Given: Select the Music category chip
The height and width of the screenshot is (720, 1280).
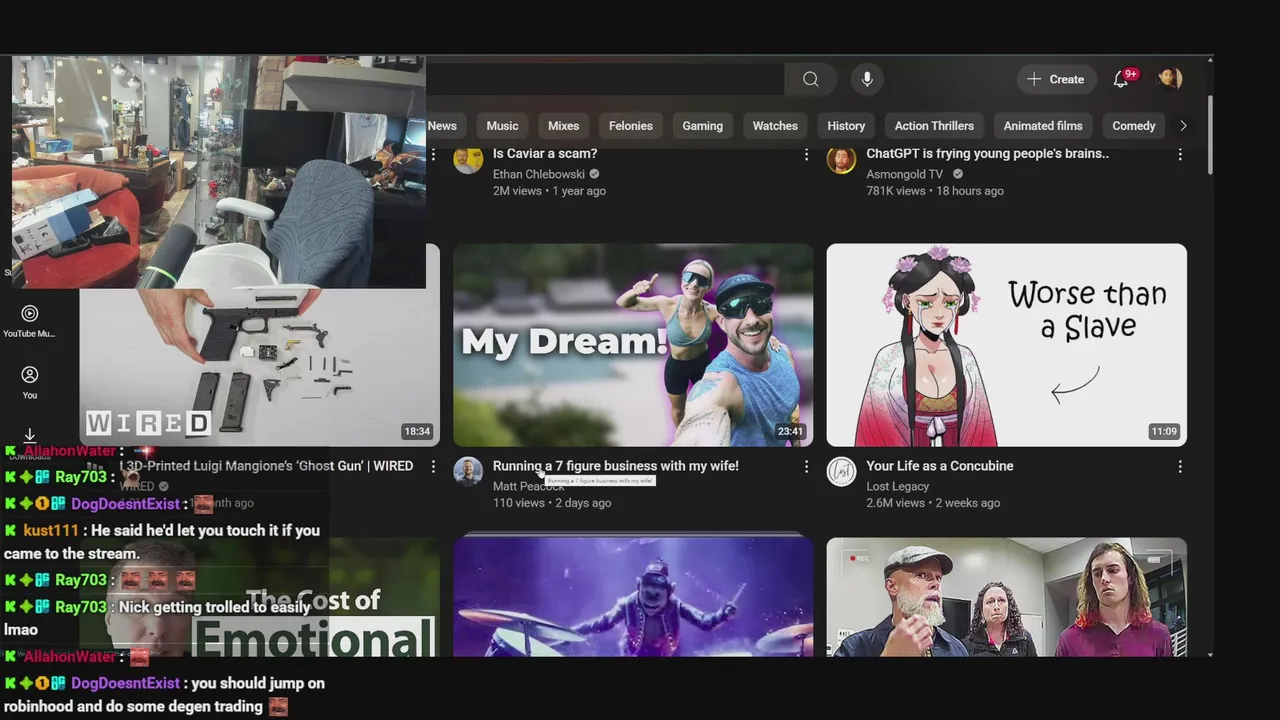Looking at the screenshot, I should [502, 126].
